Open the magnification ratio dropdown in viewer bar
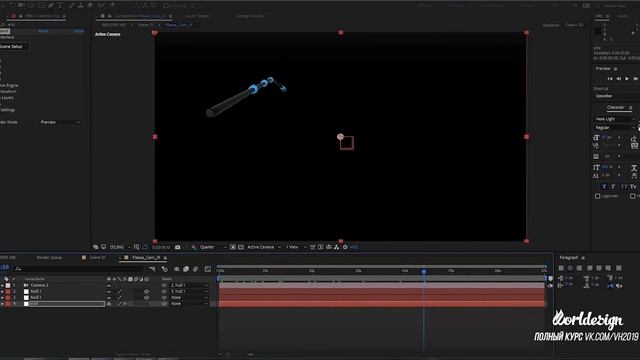This screenshot has width=640, height=360. click(120, 247)
